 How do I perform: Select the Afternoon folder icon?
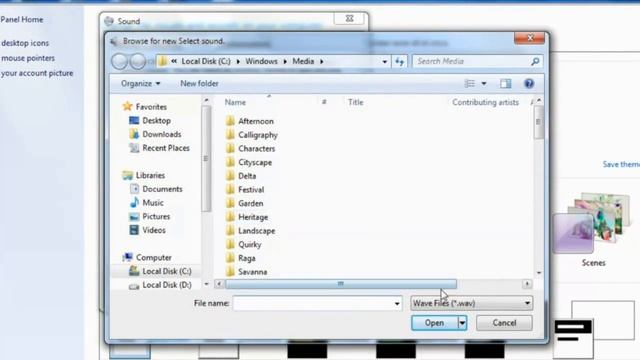tap(230, 121)
